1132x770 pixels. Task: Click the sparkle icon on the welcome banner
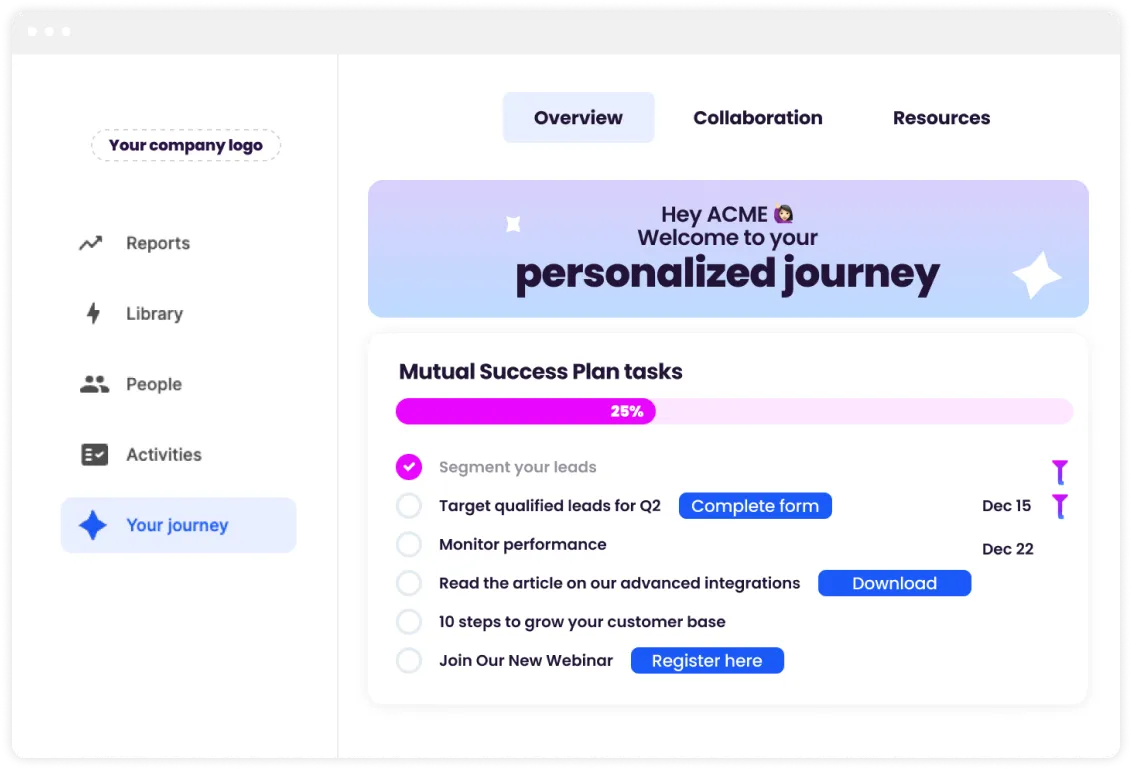point(1037,275)
